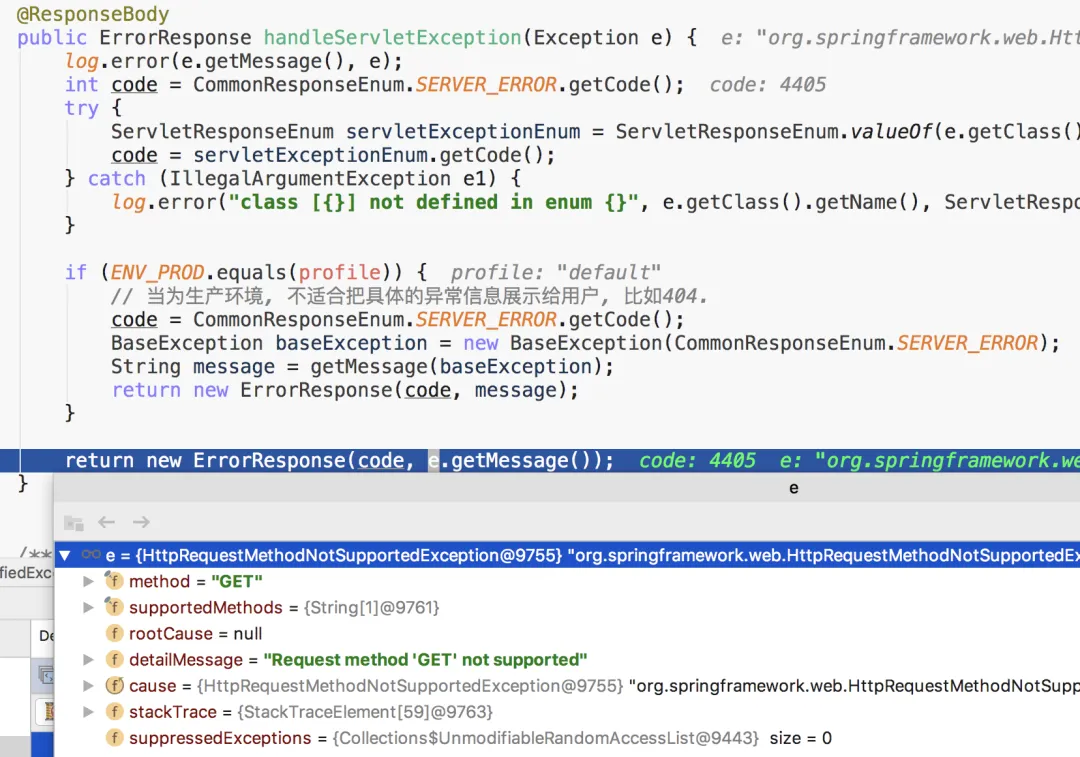Click ENV_PROD constant in if condition
This screenshot has height=757, width=1080.
158,273
